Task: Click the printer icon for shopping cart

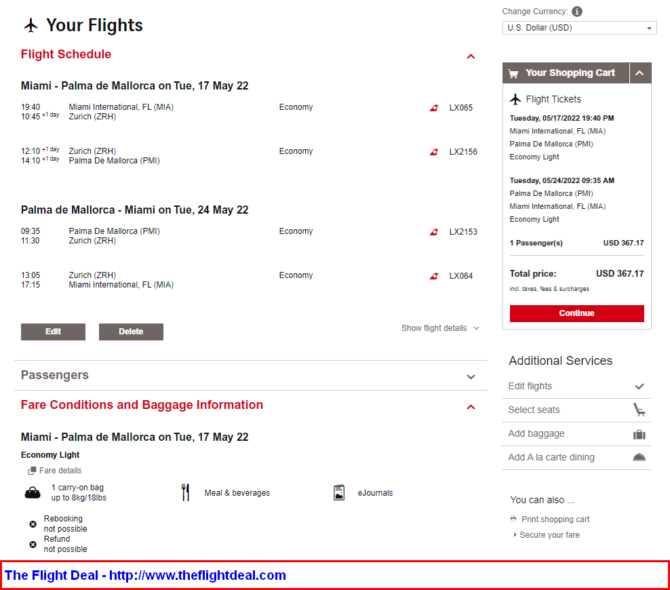Action: pos(513,519)
